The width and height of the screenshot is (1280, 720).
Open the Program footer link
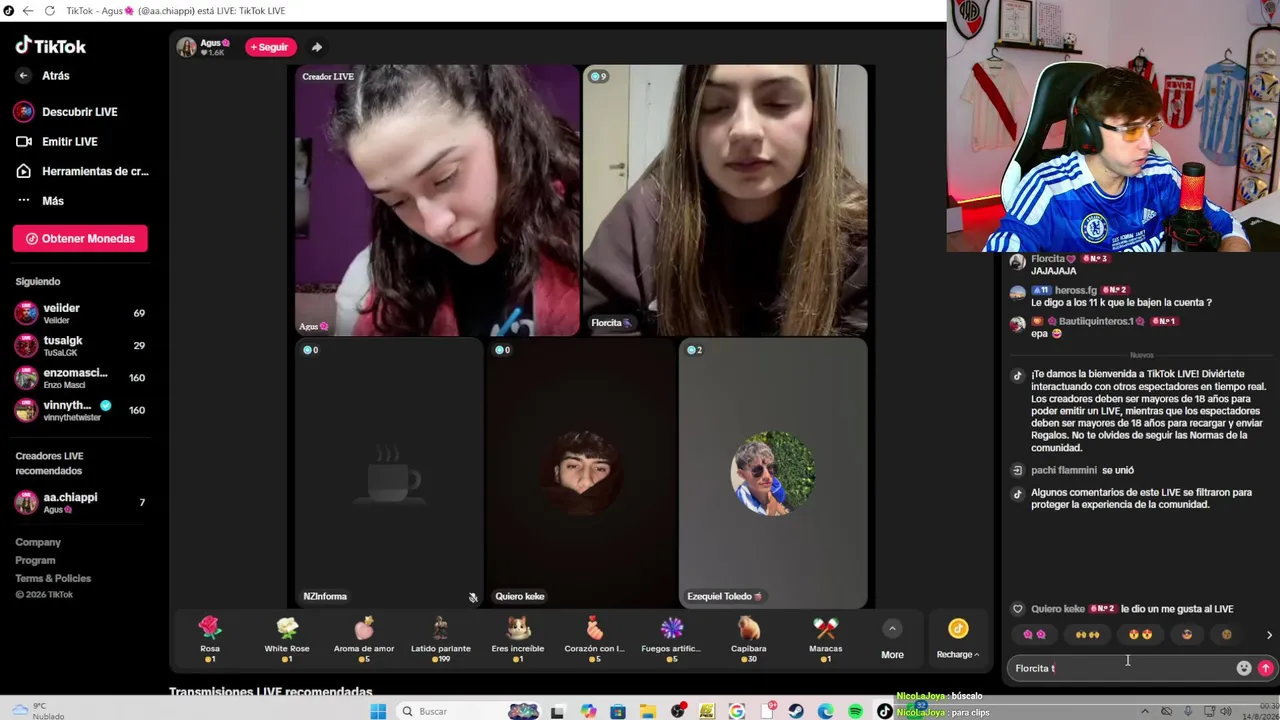pyautogui.click(x=35, y=560)
